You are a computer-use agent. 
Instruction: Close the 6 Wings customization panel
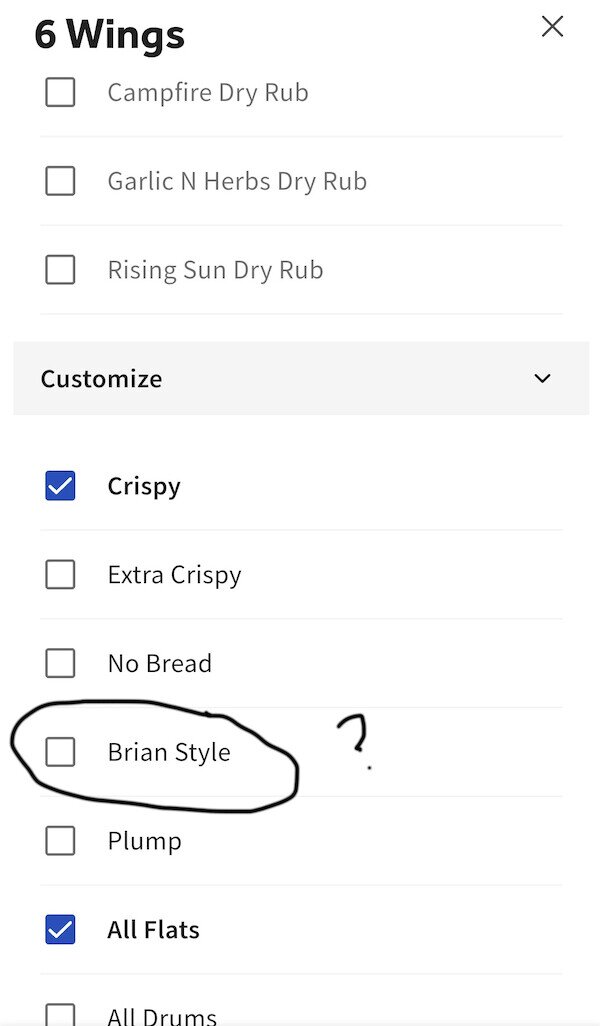(x=552, y=27)
